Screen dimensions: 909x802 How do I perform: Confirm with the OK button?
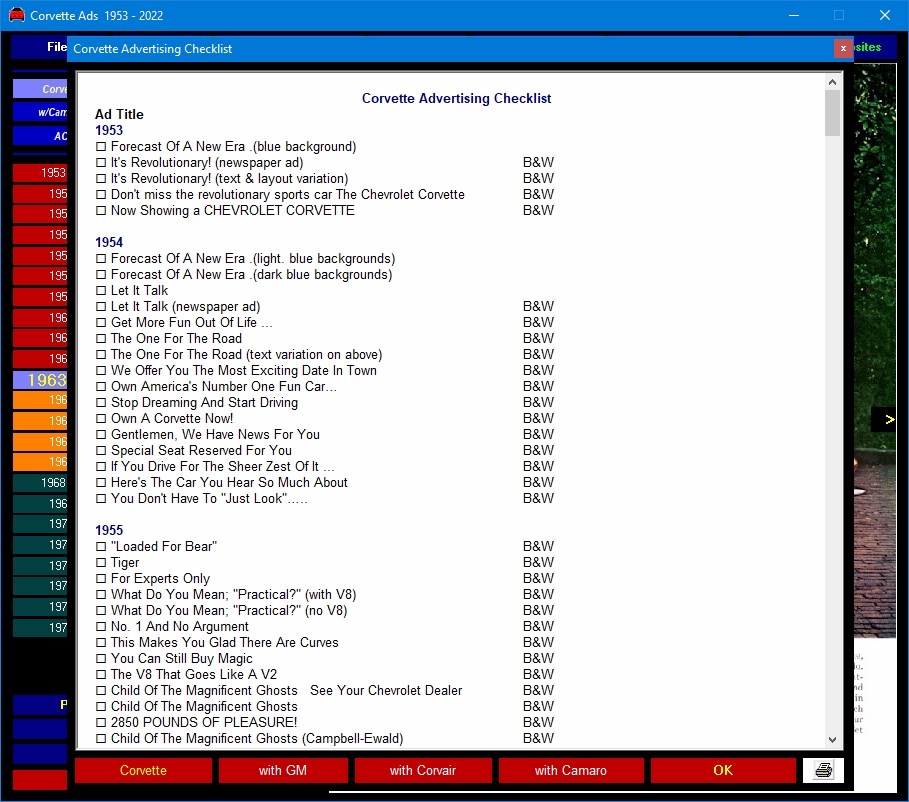(723, 770)
